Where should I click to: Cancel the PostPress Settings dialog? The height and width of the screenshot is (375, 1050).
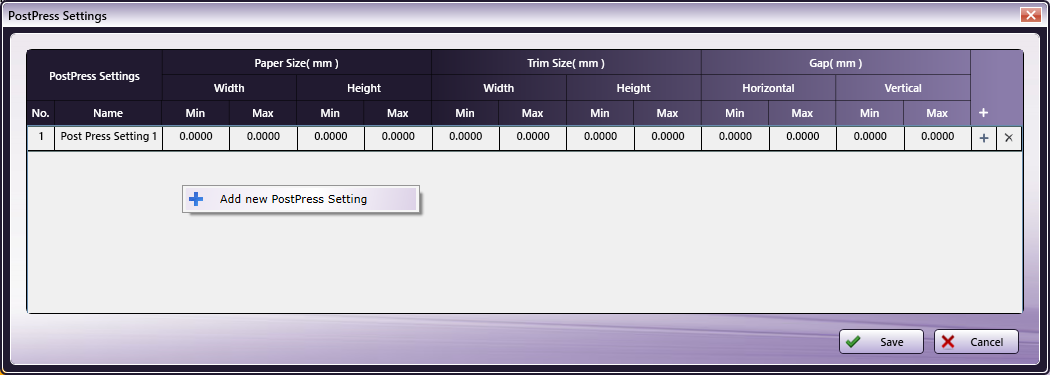pyautogui.click(x=976, y=342)
